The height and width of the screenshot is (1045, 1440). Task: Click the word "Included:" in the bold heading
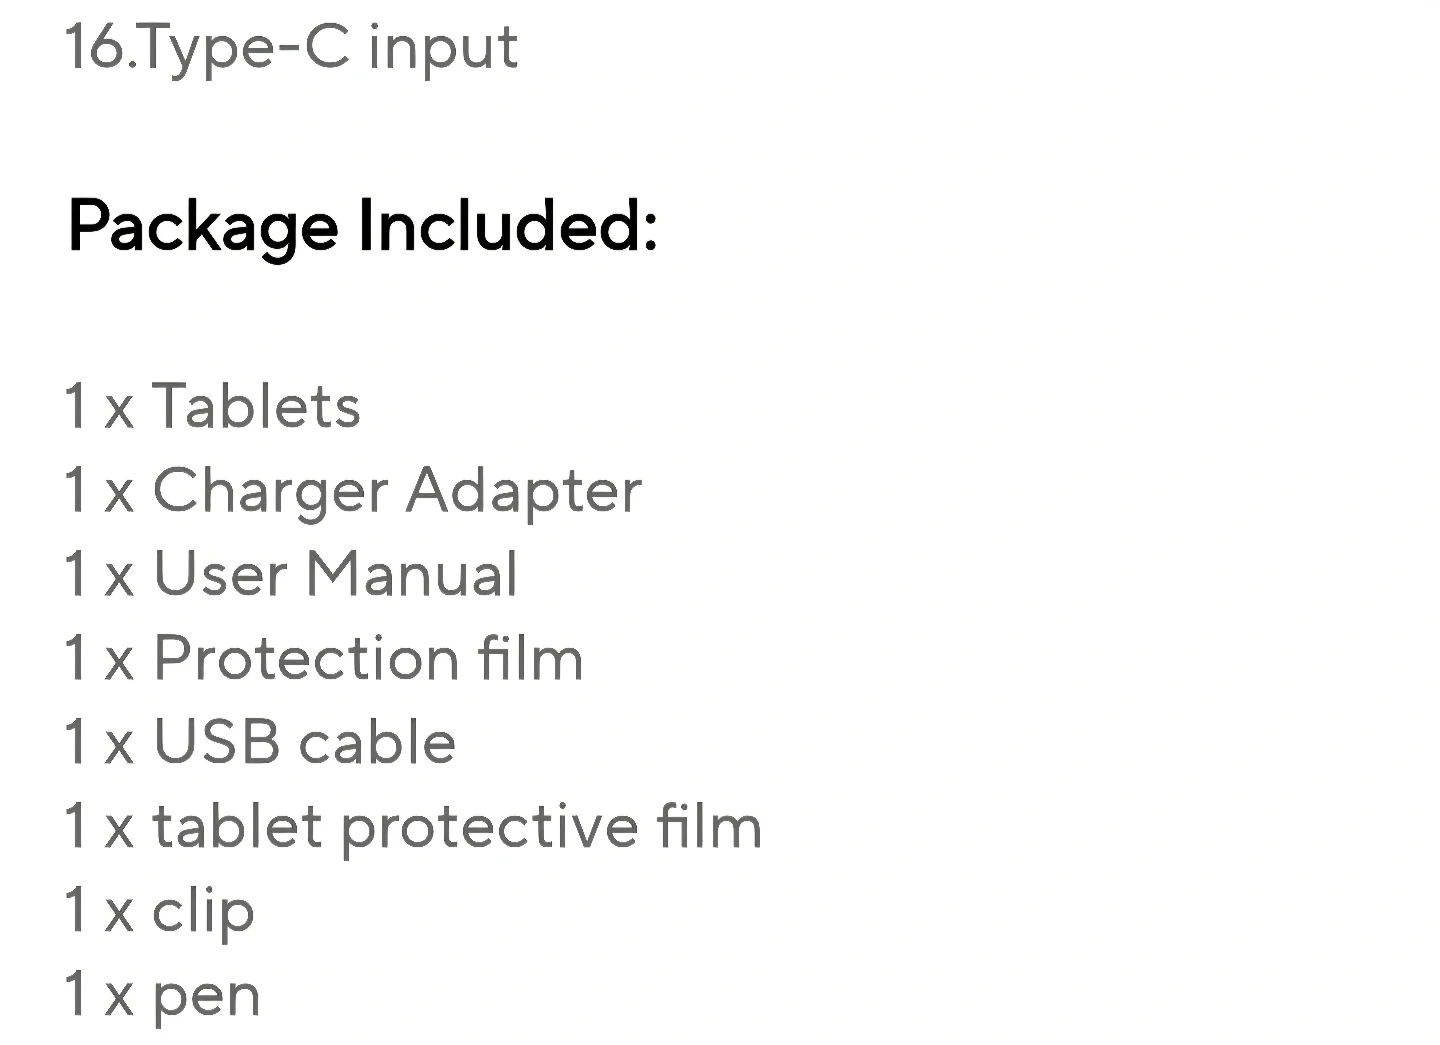pos(507,225)
